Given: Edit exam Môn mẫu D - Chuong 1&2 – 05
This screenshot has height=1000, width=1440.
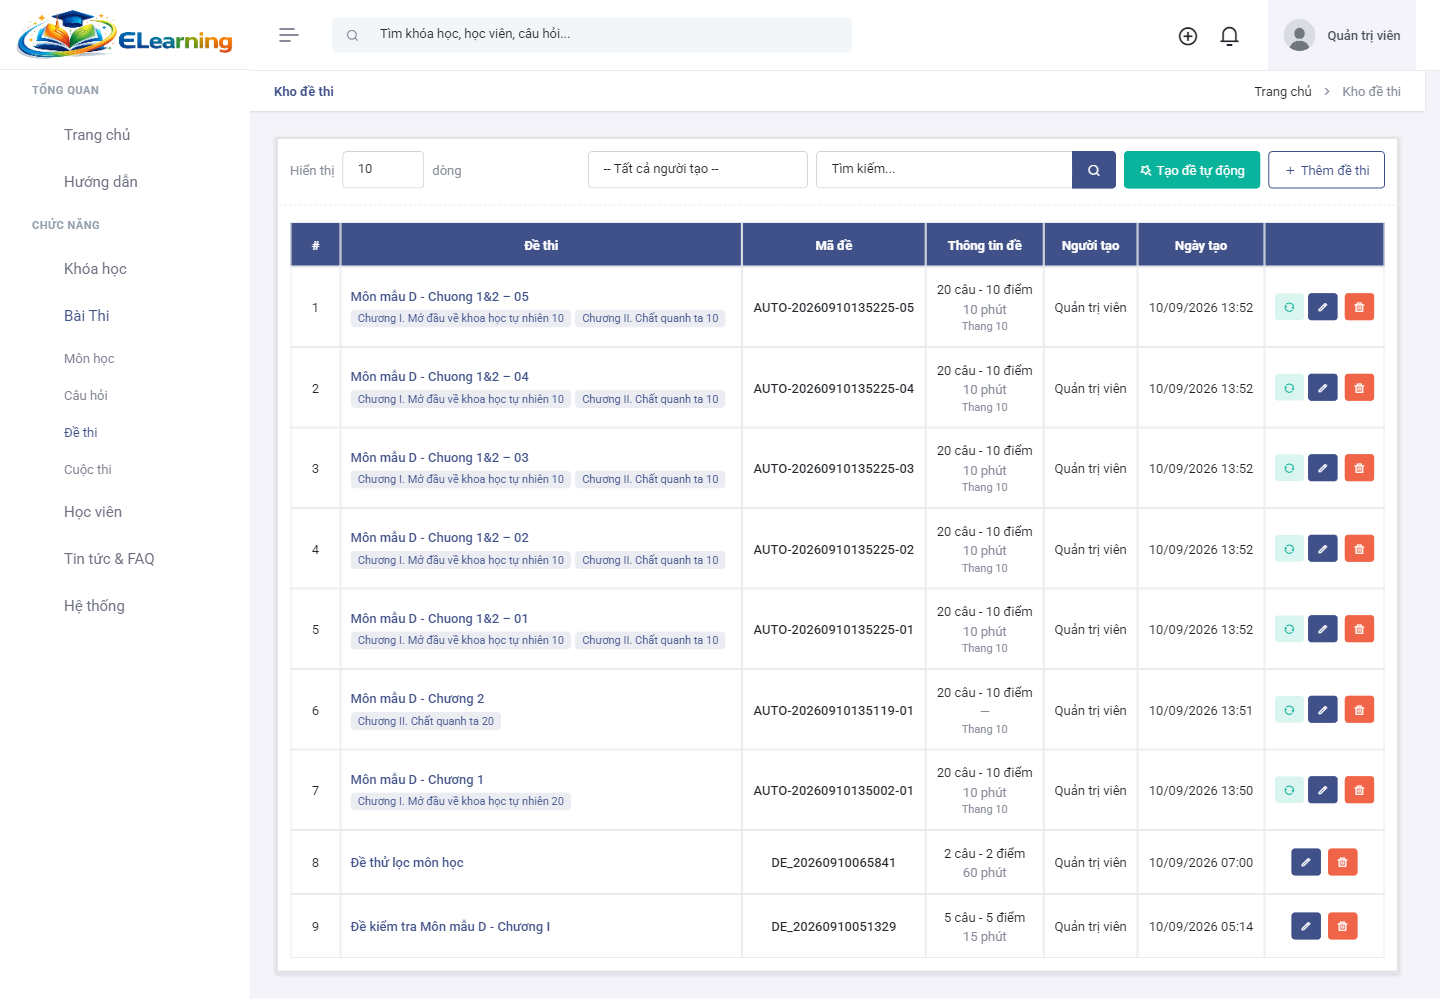Looking at the screenshot, I should [1322, 307].
